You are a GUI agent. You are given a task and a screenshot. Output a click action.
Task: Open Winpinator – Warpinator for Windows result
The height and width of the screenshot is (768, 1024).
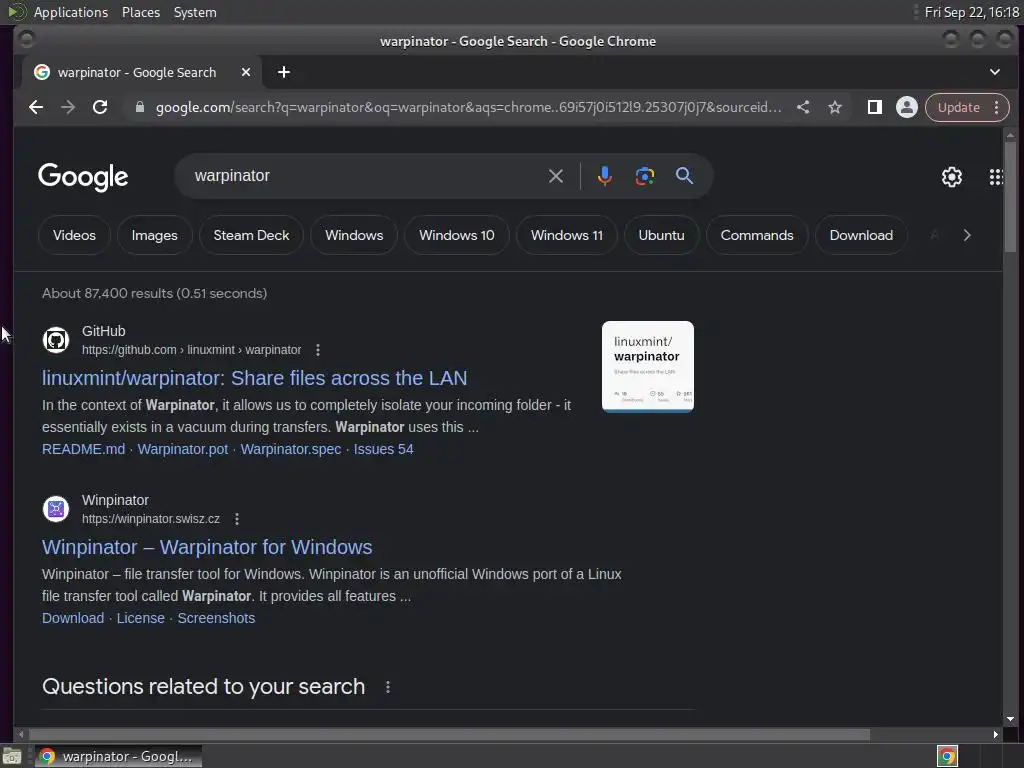[207, 547]
